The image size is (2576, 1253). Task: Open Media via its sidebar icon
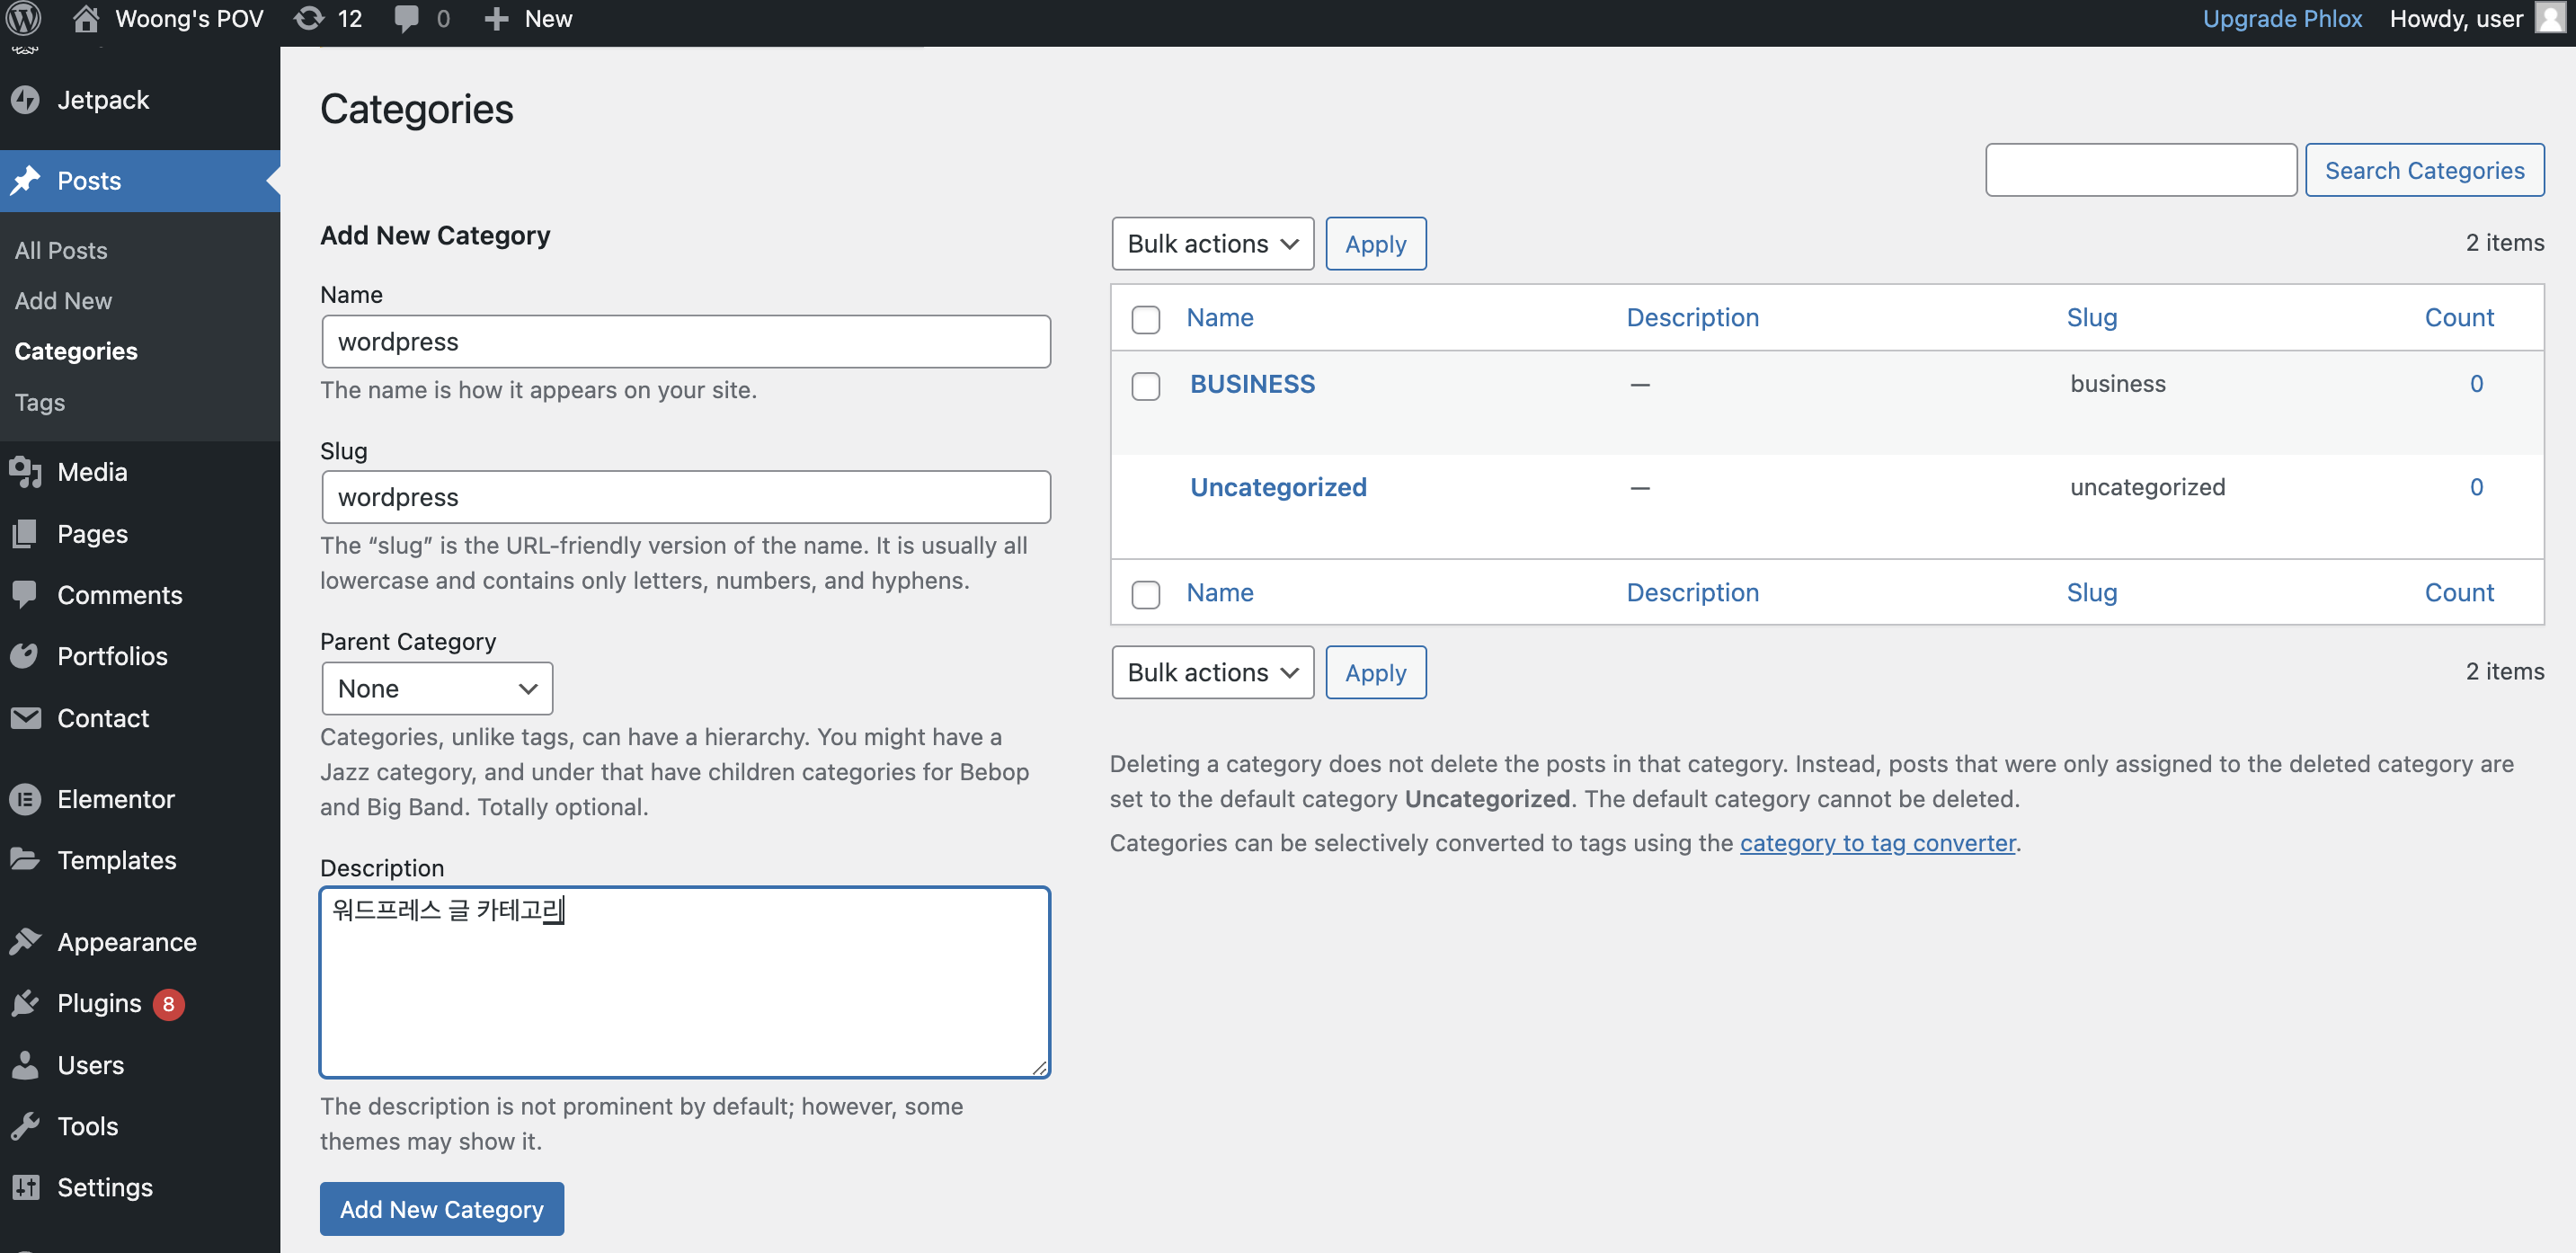pyautogui.click(x=26, y=472)
